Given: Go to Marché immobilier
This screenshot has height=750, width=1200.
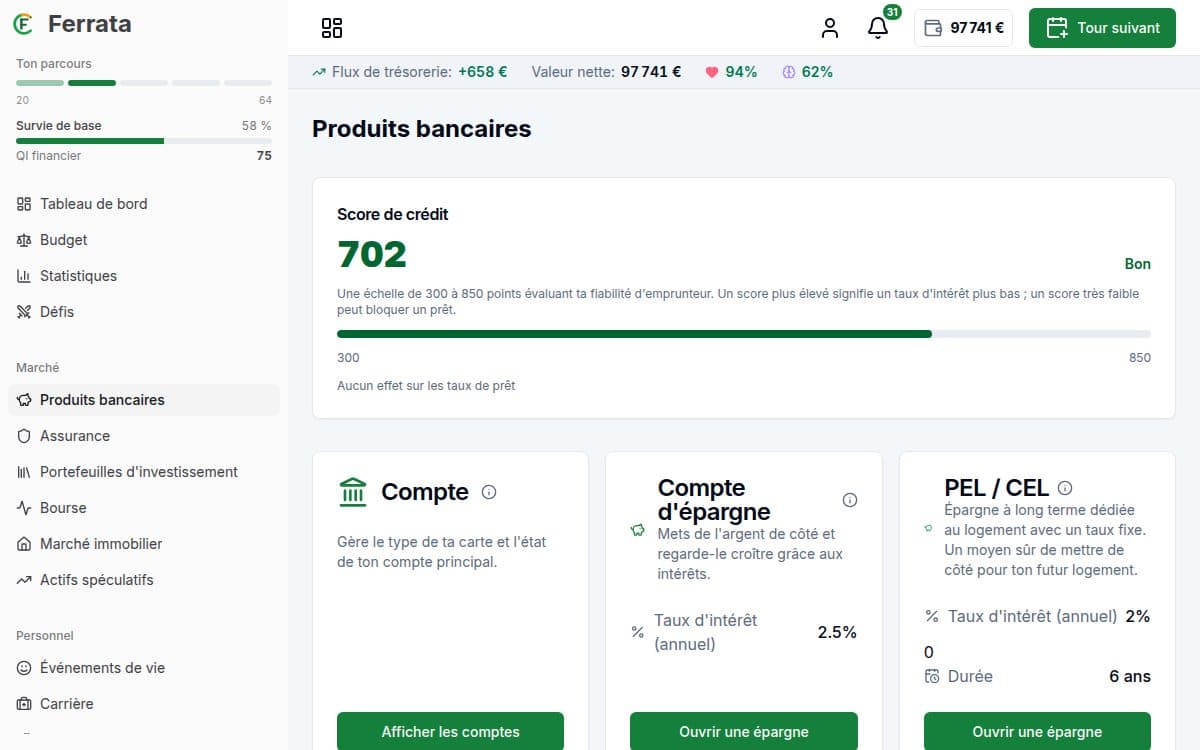Looking at the screenshot, I should [x=144, y=544].
